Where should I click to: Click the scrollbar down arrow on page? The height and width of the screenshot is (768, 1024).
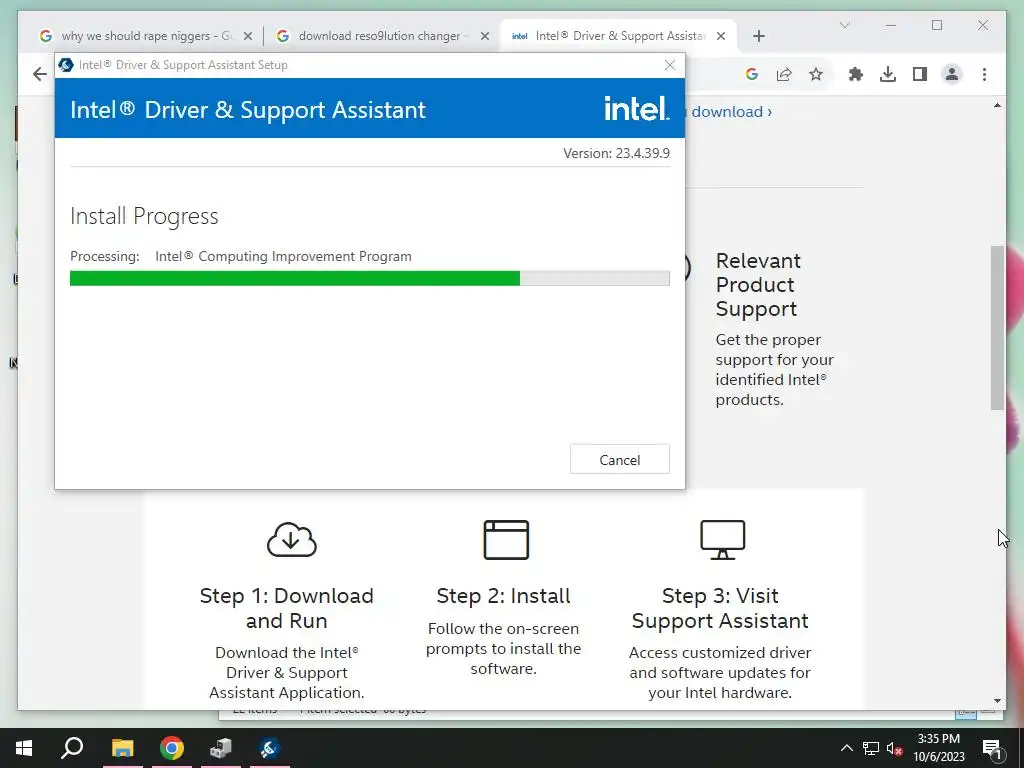point(997,701)
